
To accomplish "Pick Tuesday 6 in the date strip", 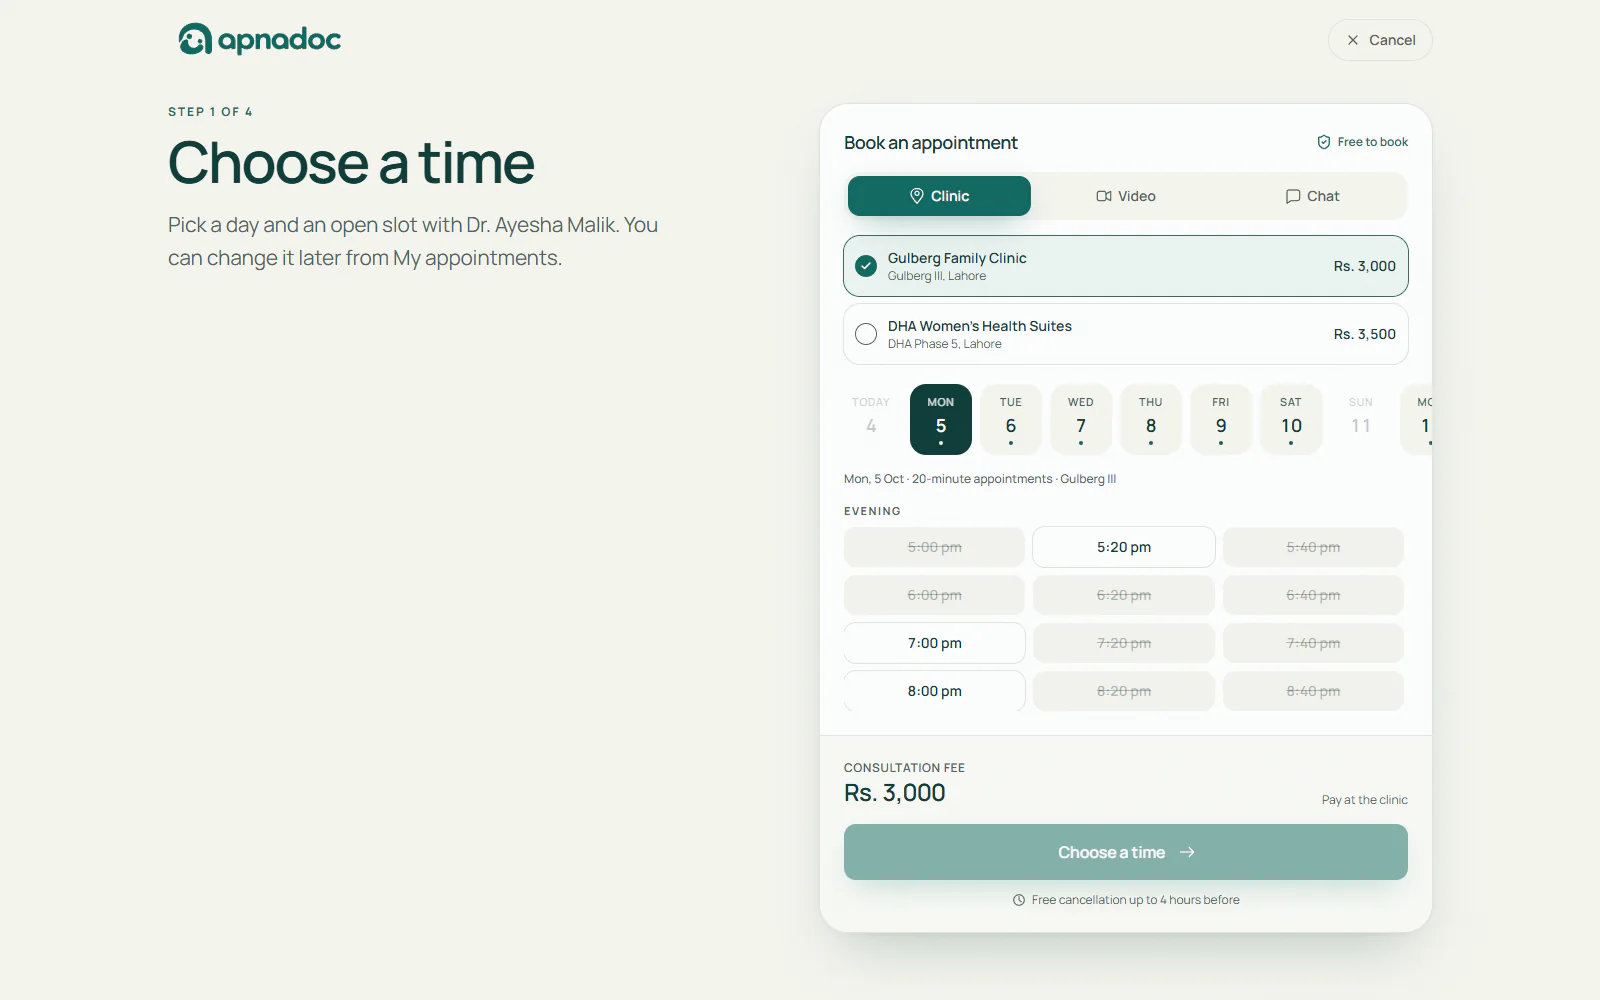I will click(x=1011, y=419).
